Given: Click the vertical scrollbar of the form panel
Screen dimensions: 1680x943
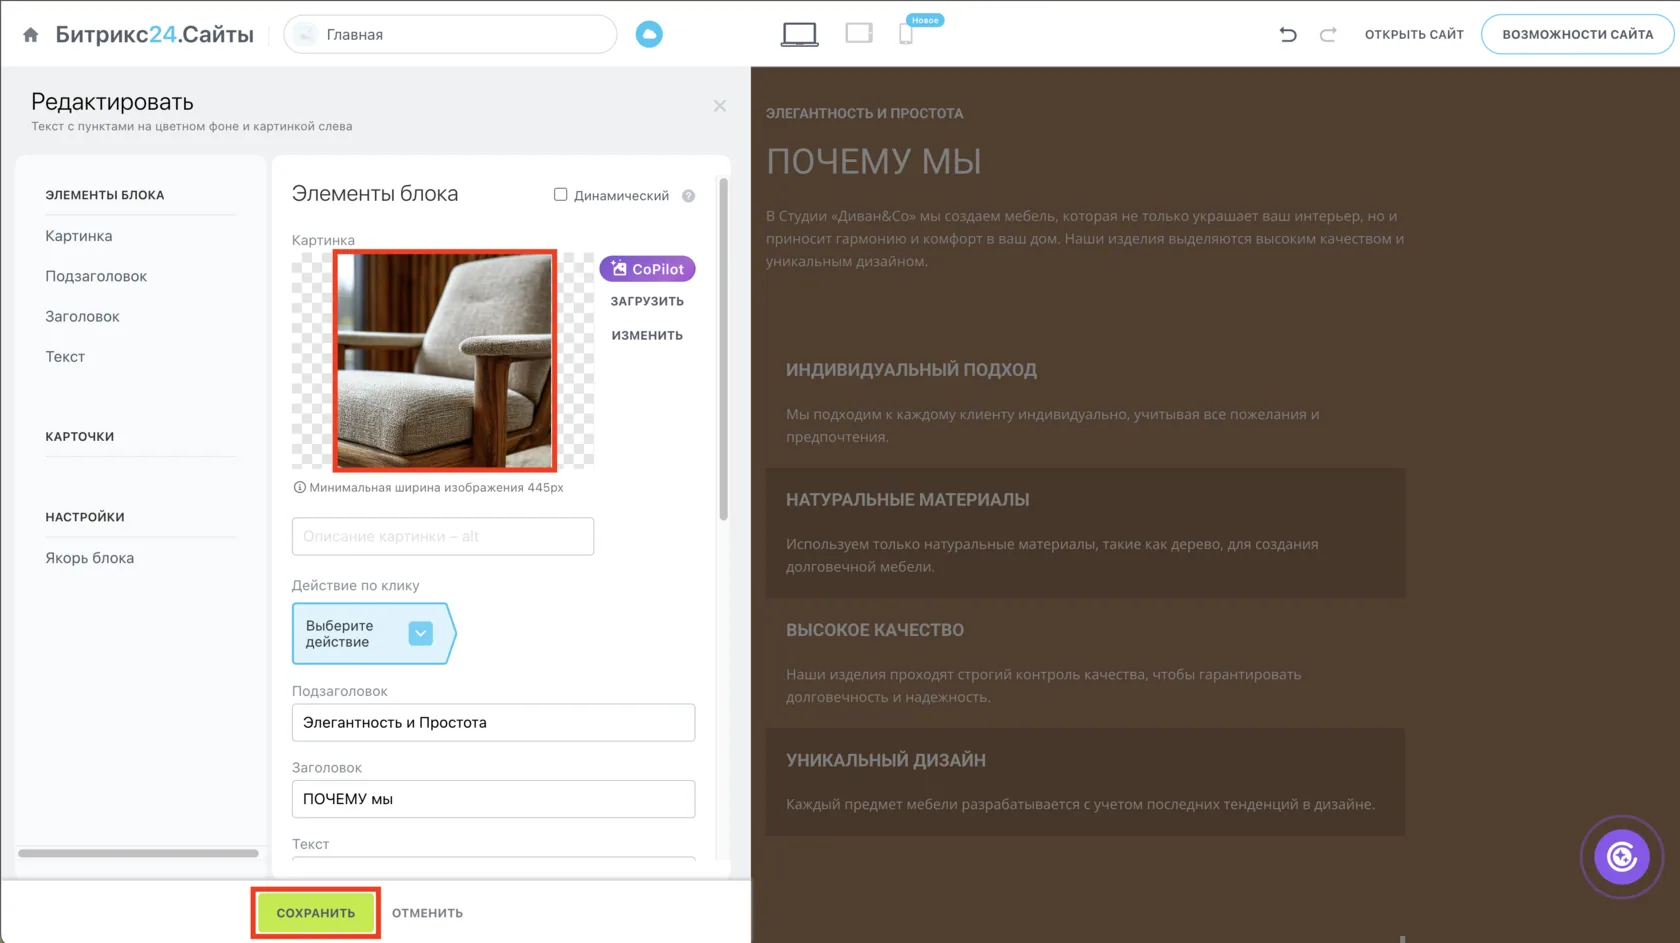Looking at the screenshot, I should pos(723,350).
